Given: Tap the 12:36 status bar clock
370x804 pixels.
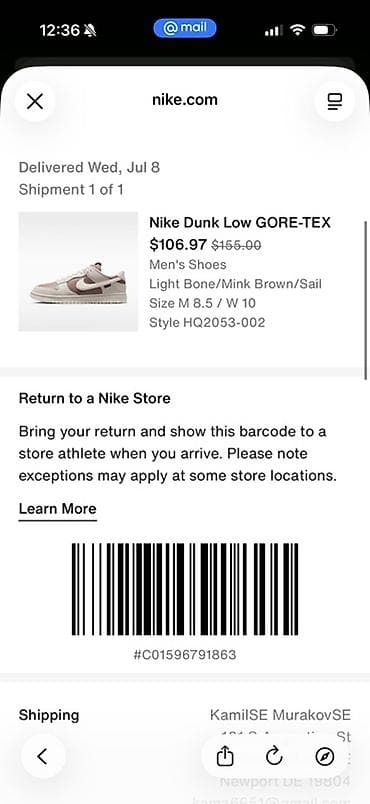Looking at the screenshot, I should point(59,31).
